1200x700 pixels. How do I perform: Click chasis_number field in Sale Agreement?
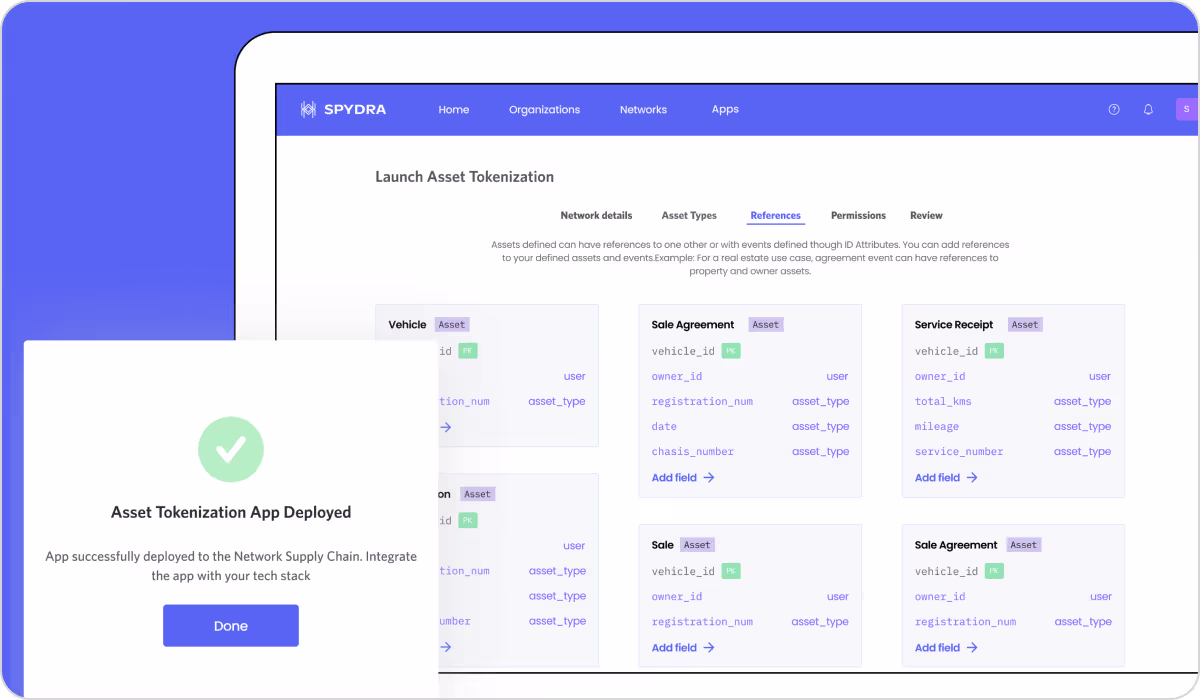(693, 452)
